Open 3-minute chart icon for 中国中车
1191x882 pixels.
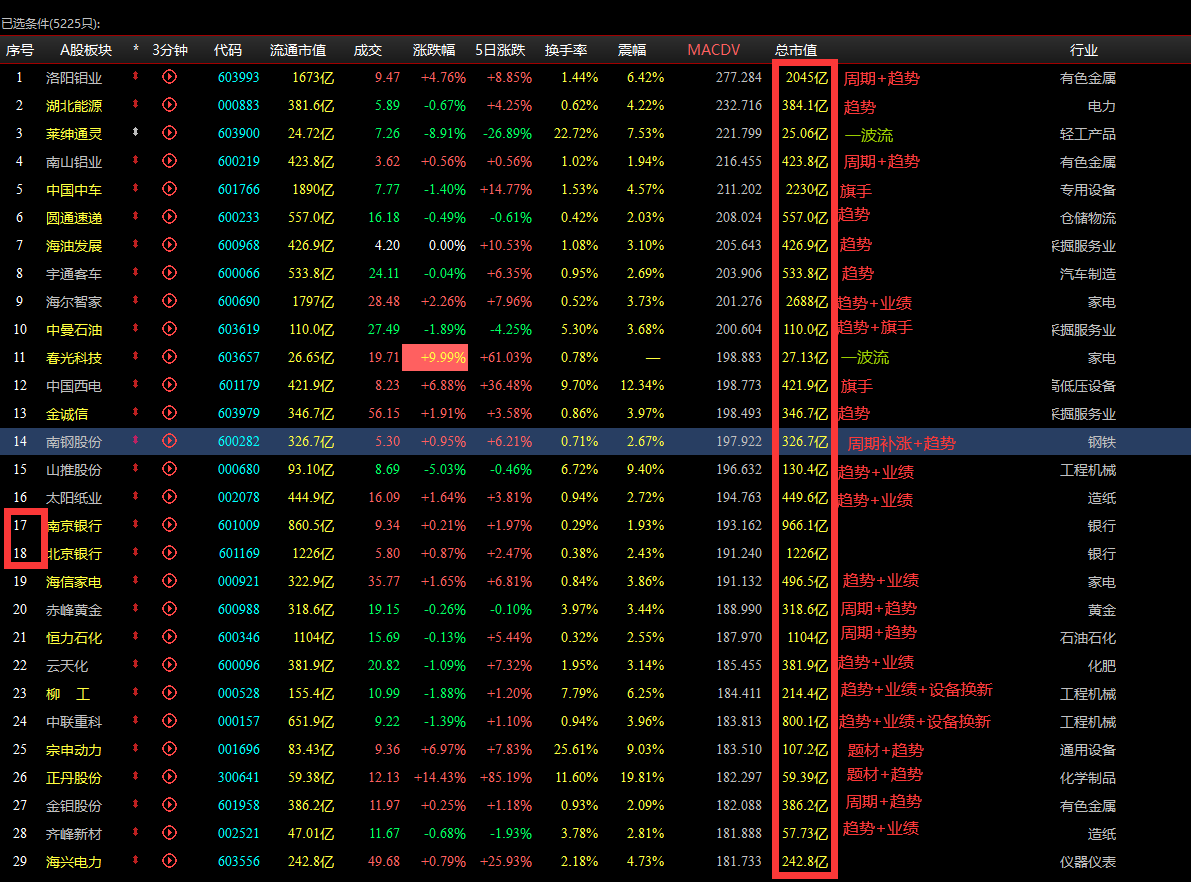(x=169, y=189)
